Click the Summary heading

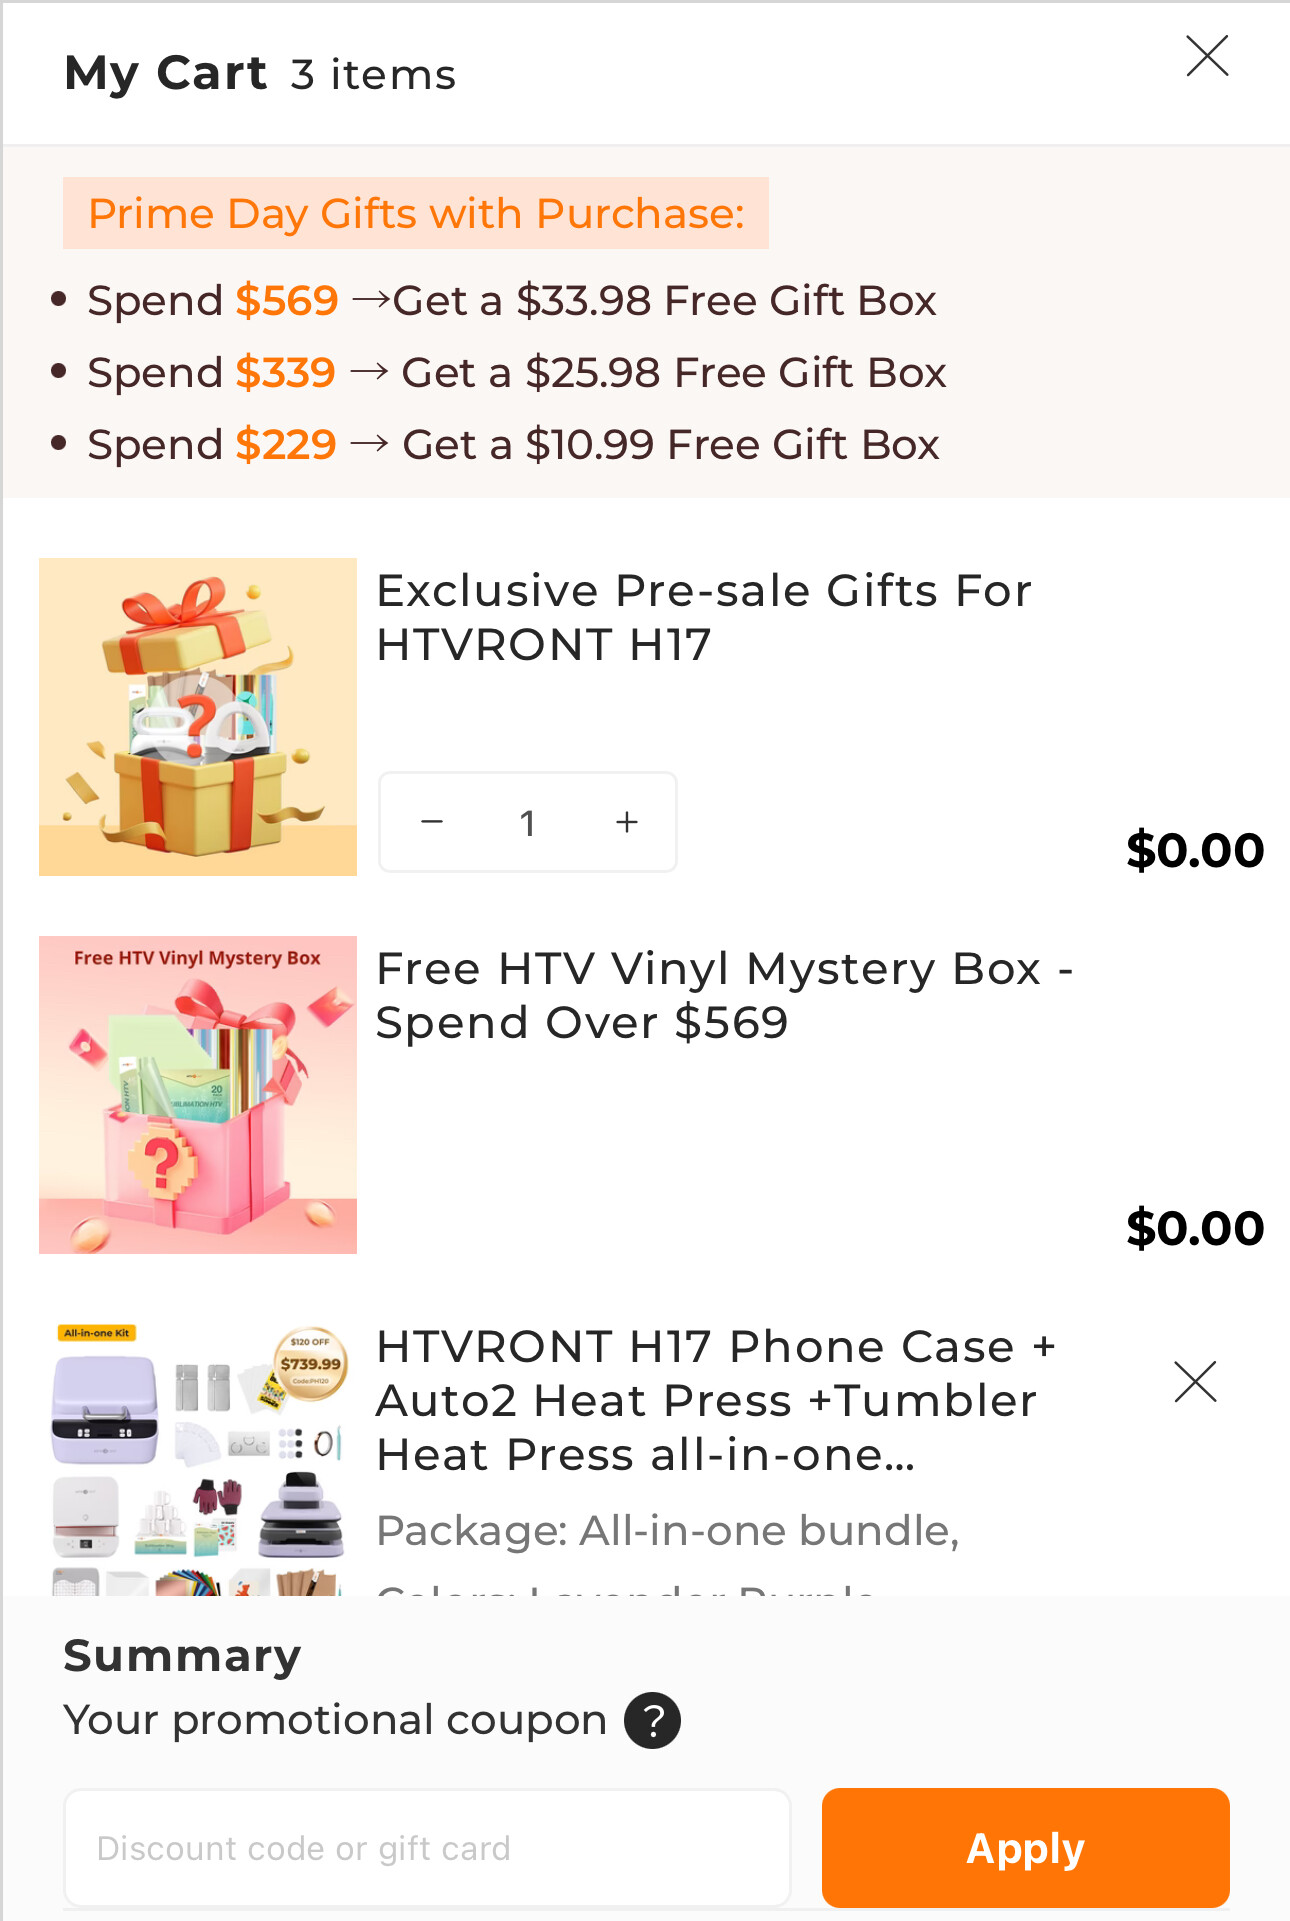coord(182,1656)
